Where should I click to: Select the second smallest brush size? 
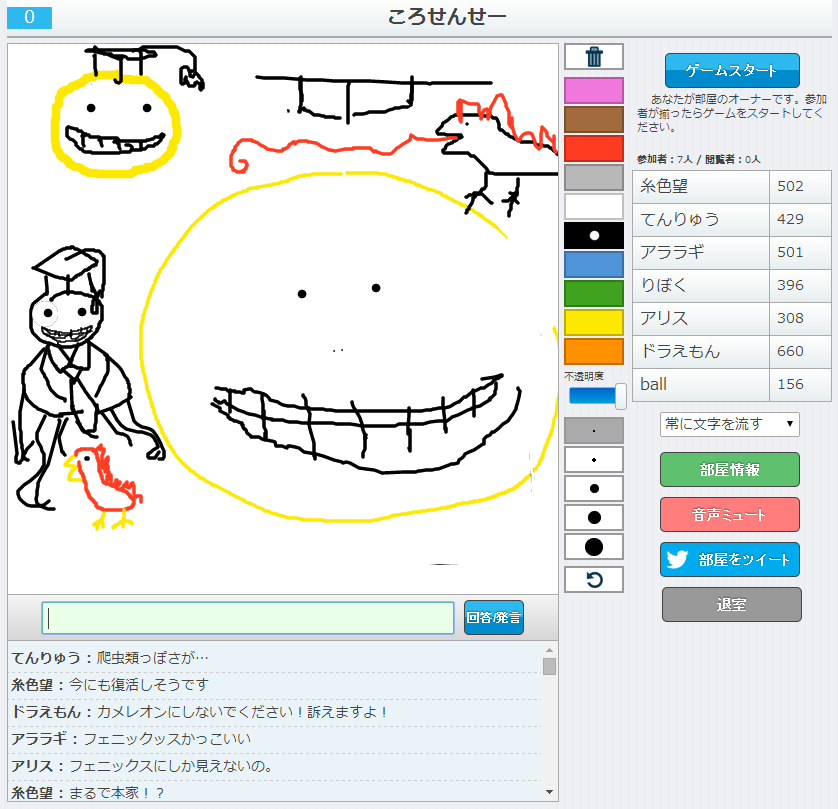594,460
